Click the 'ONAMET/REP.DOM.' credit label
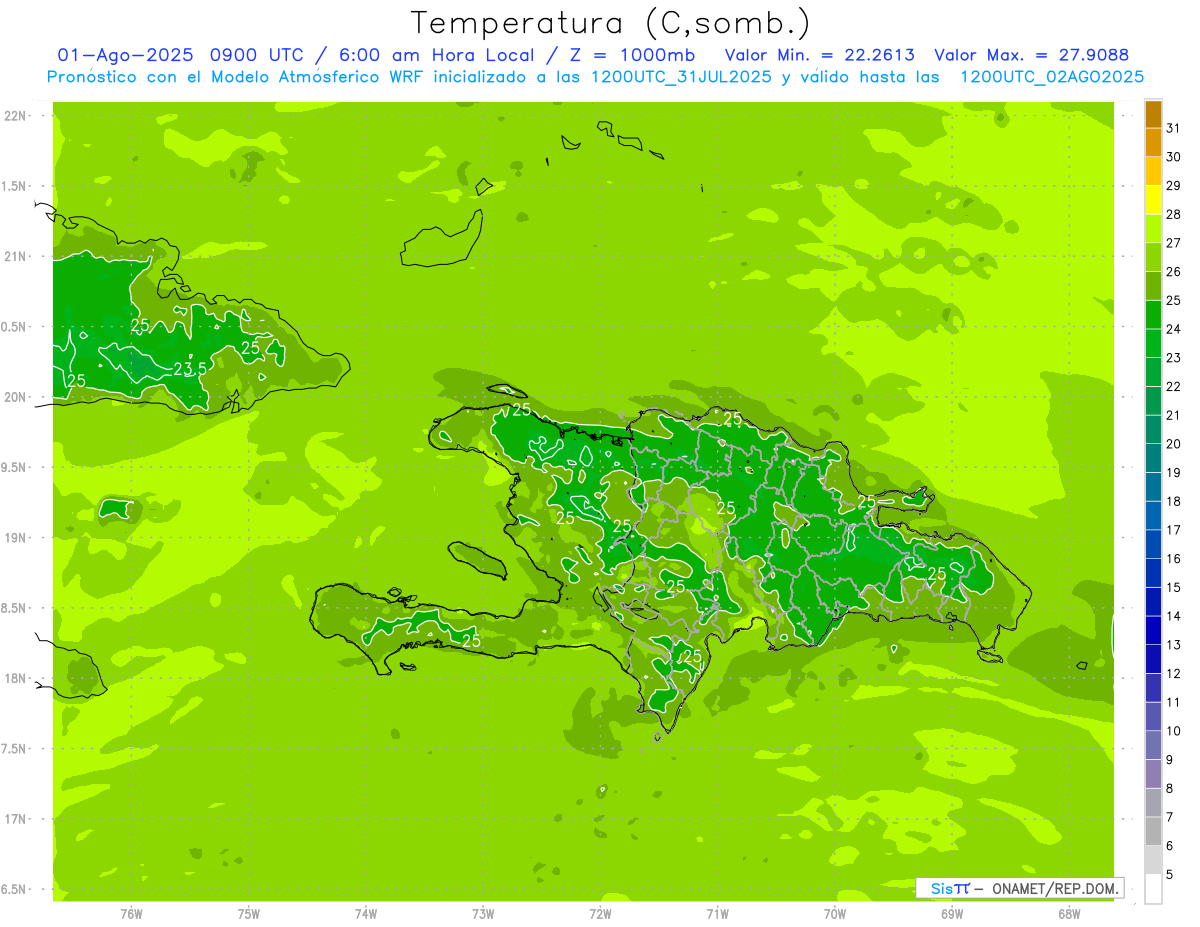Viewport: 1200px width, 927px height. (1056, 888)
